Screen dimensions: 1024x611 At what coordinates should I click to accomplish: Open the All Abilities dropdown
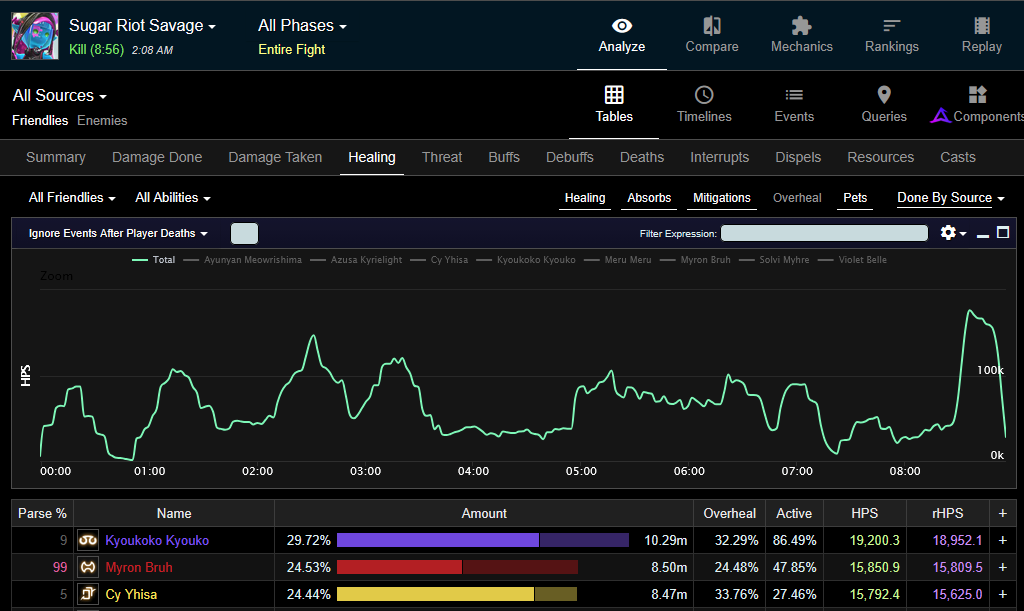[x=172, y=198]
